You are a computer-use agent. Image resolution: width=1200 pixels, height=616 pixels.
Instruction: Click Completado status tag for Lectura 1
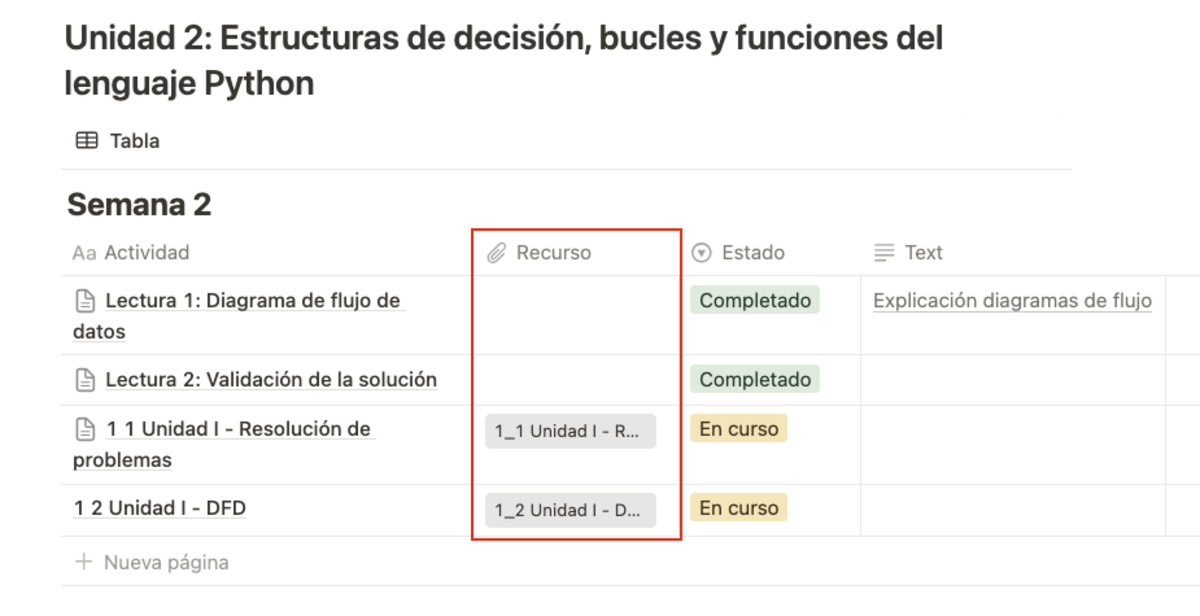[755, 301]
